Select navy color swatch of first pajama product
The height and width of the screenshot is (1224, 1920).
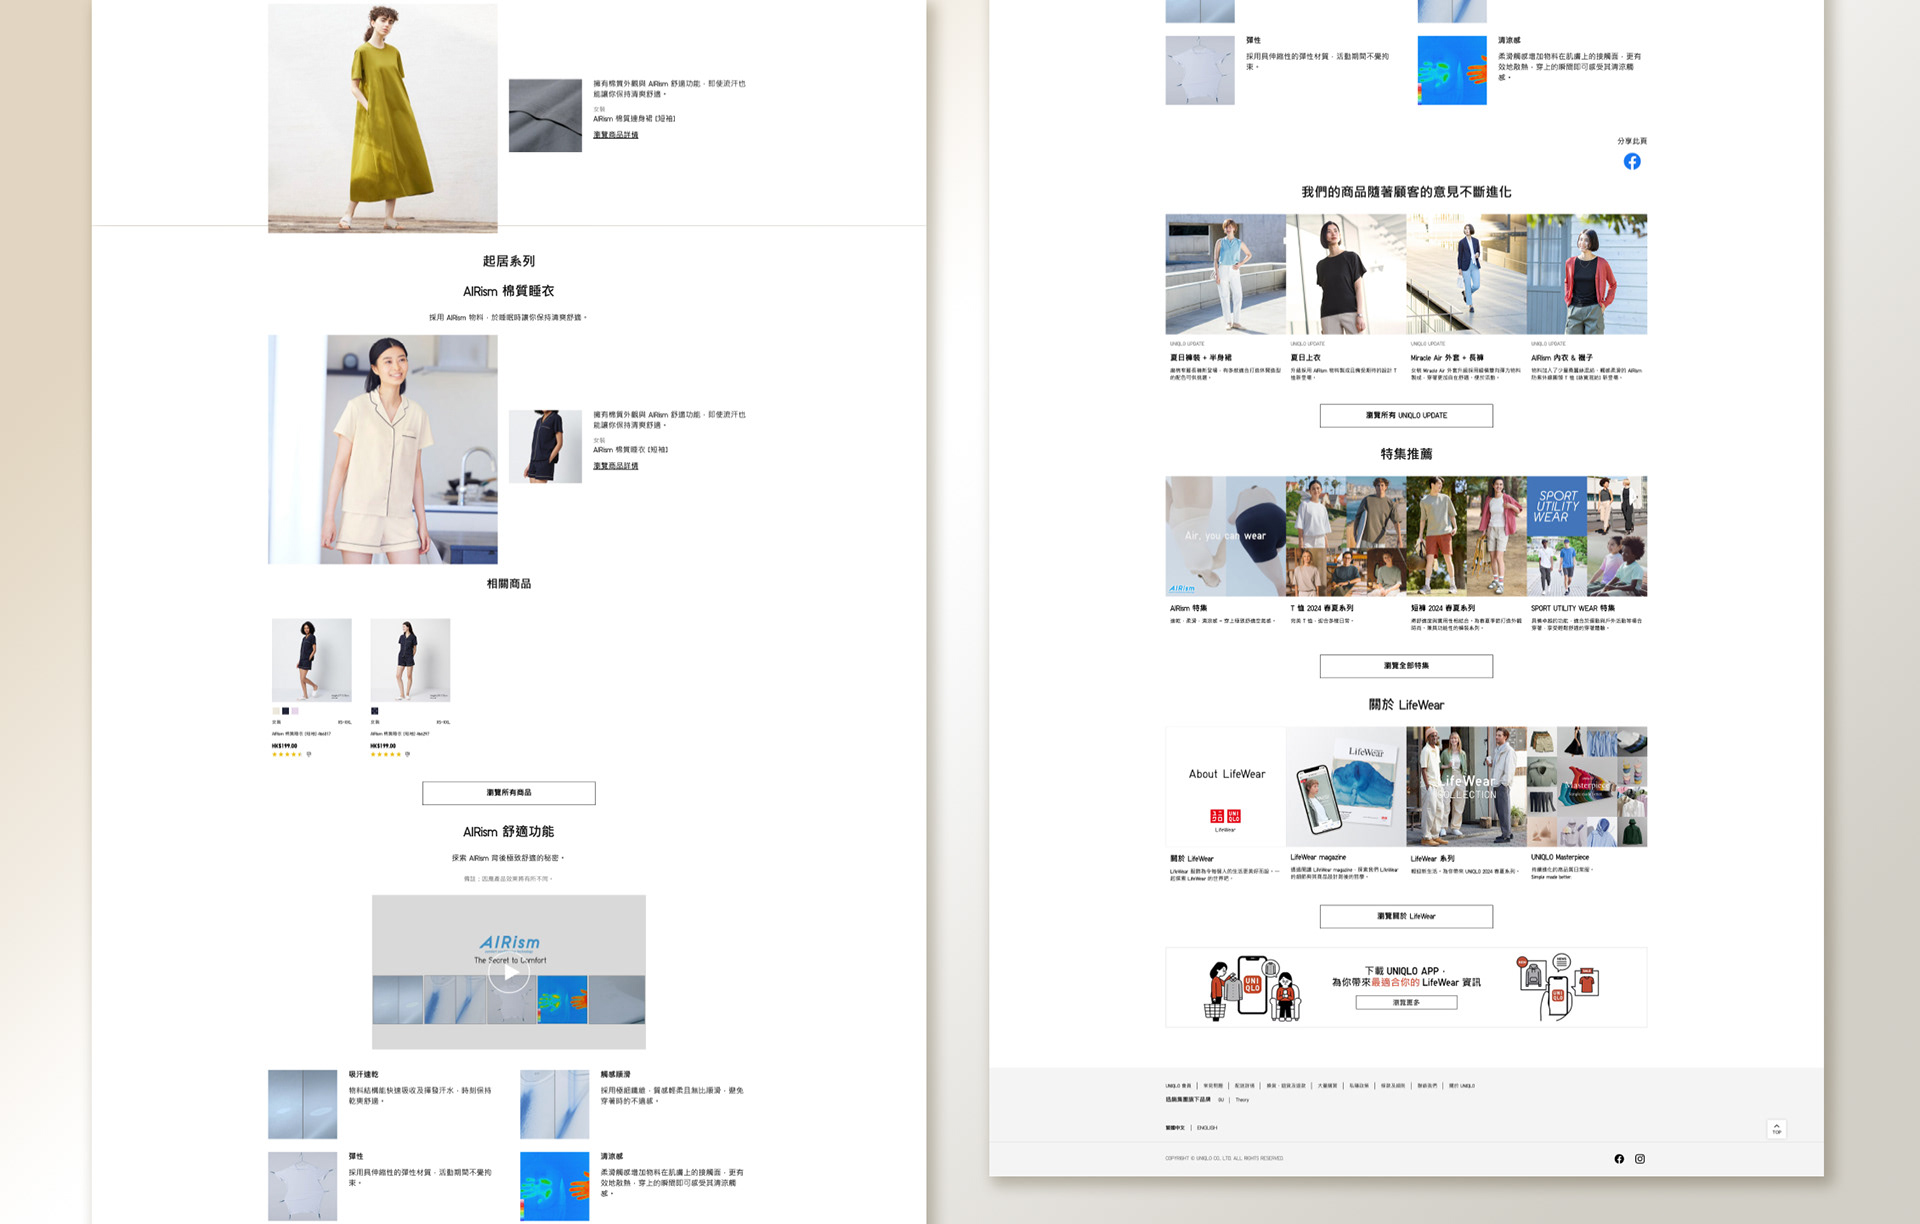(285, 711)
